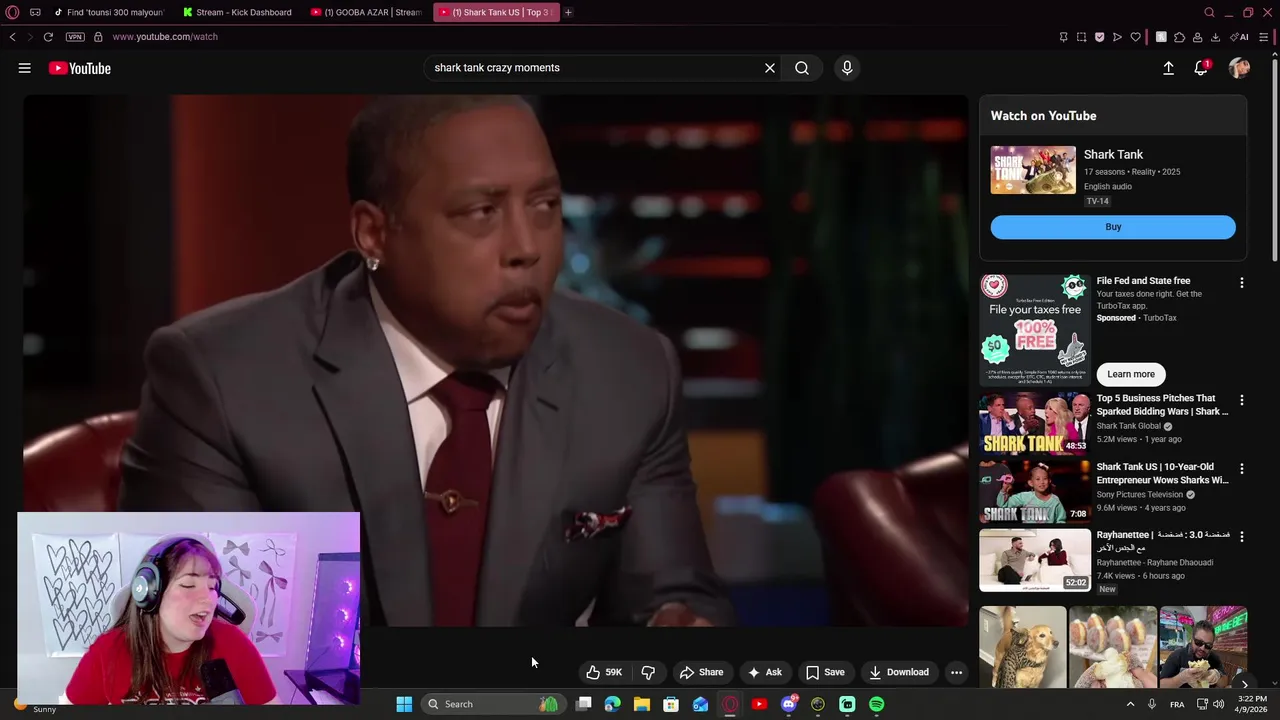Open YouTube notifications bell
The height and width of the screenshot is (720, 1280).
click(1201, 68)
